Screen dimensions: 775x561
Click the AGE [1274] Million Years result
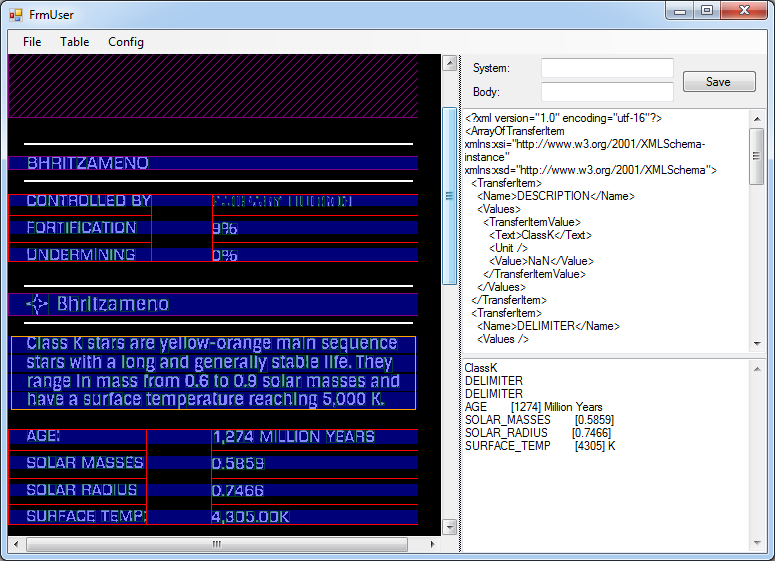pos(534,407)
